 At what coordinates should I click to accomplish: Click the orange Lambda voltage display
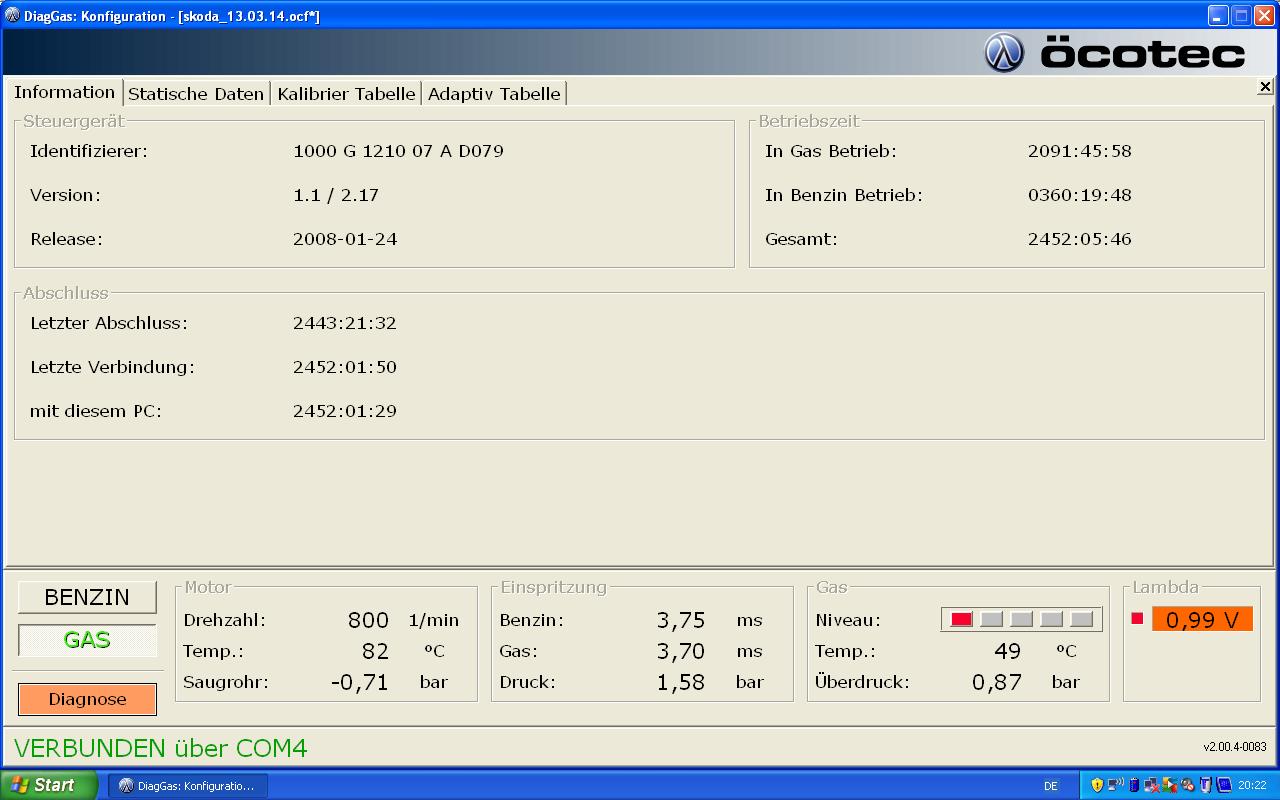[x=1202, y=620]
